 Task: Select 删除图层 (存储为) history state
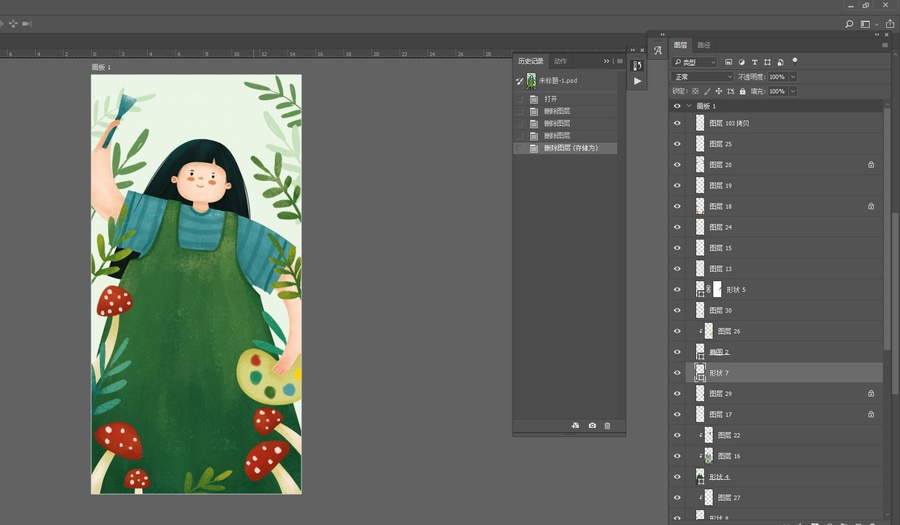(565, 148)
